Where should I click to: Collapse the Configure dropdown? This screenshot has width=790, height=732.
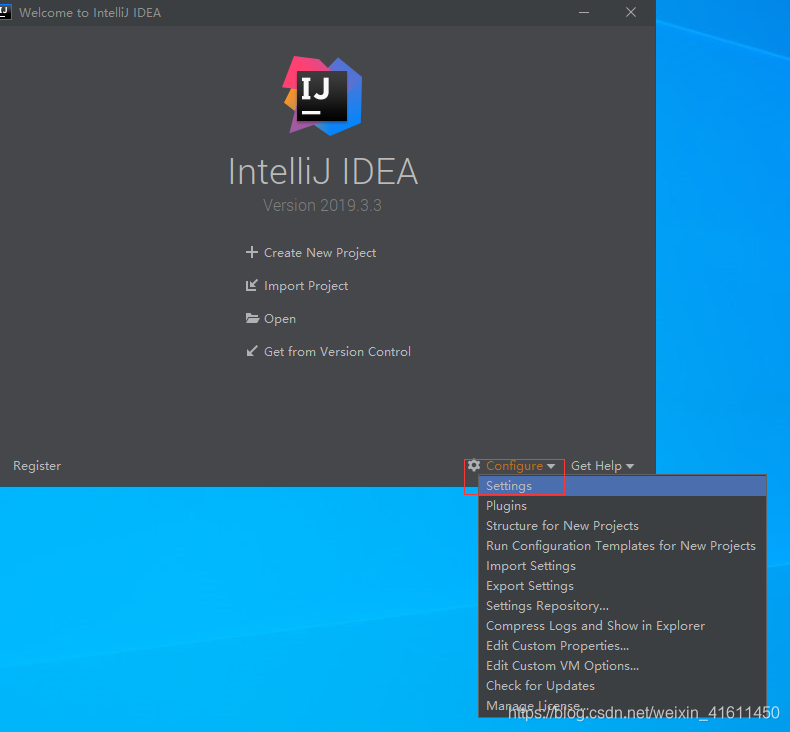coord(520,466)
